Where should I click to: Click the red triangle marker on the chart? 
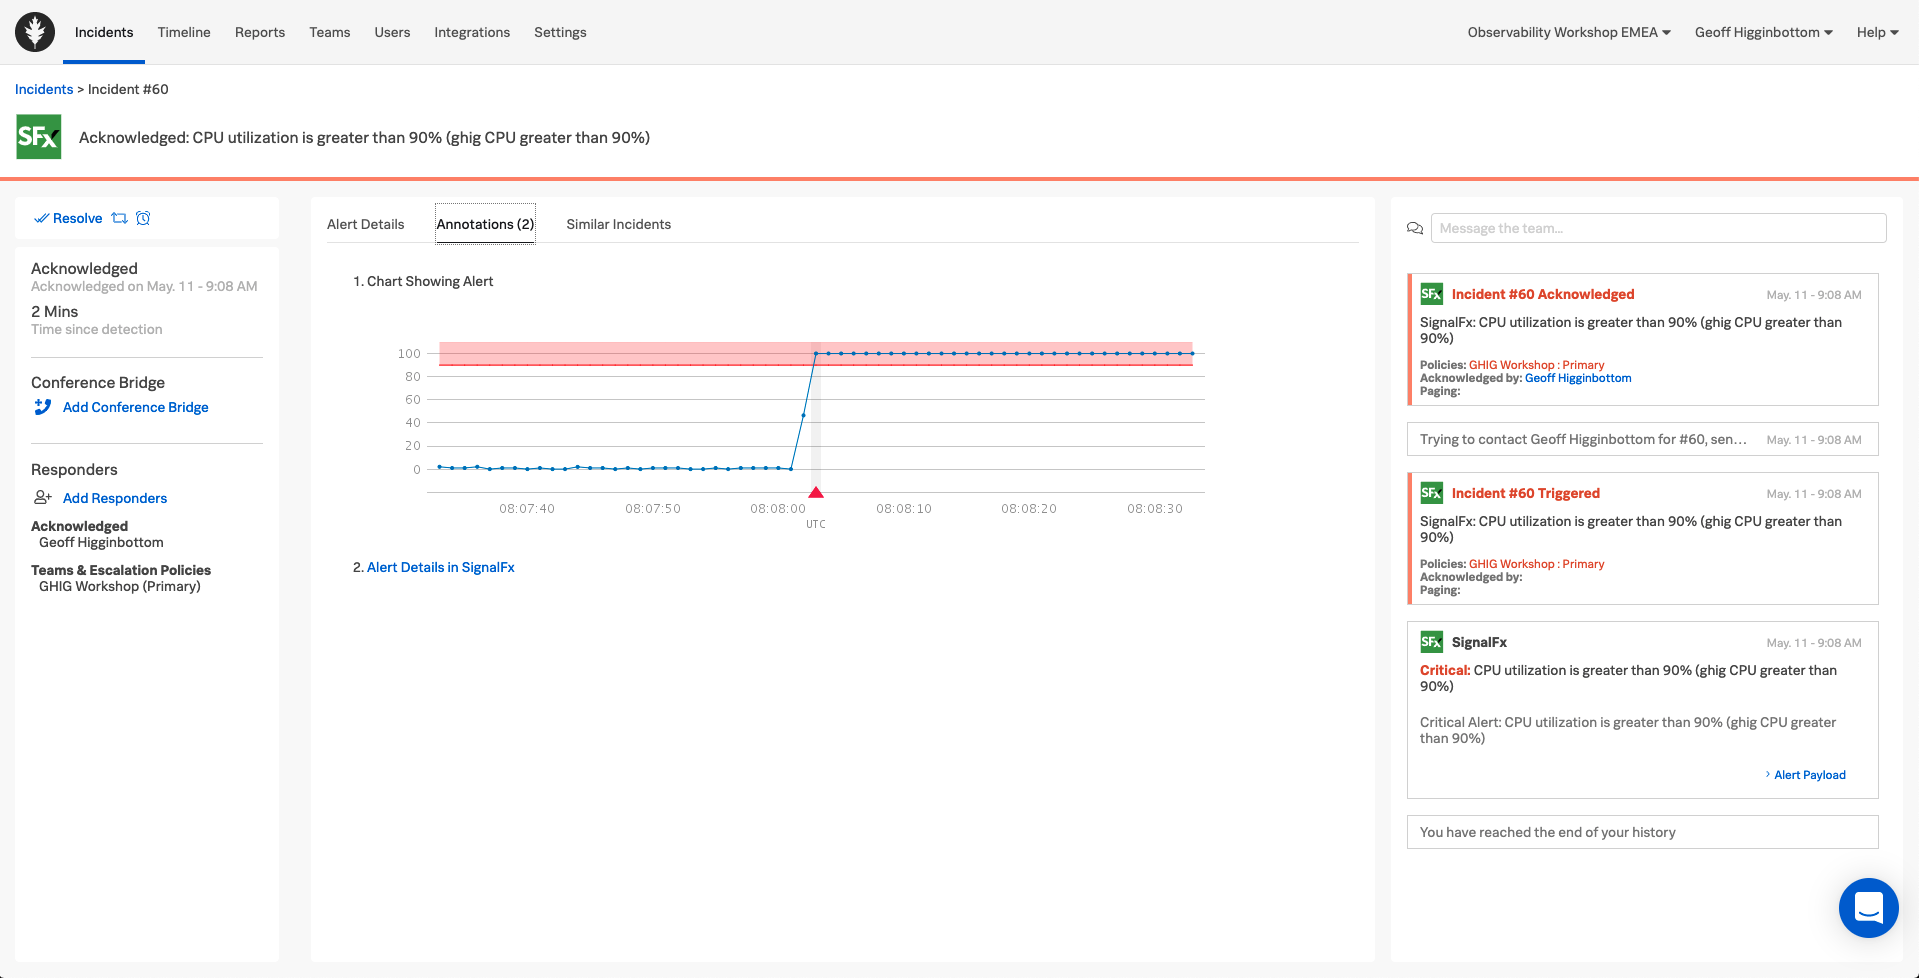click(816, 491)
